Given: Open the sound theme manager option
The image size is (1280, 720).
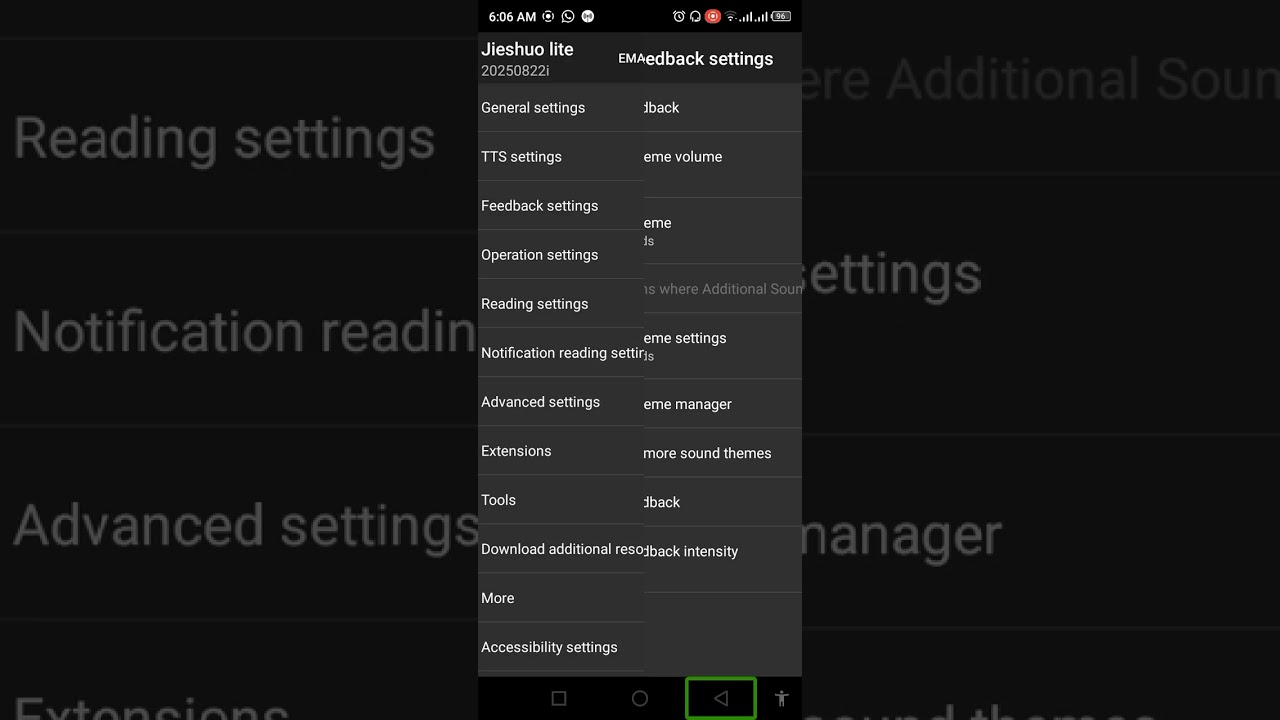Looking at the screenshot, I should (722, 404).
